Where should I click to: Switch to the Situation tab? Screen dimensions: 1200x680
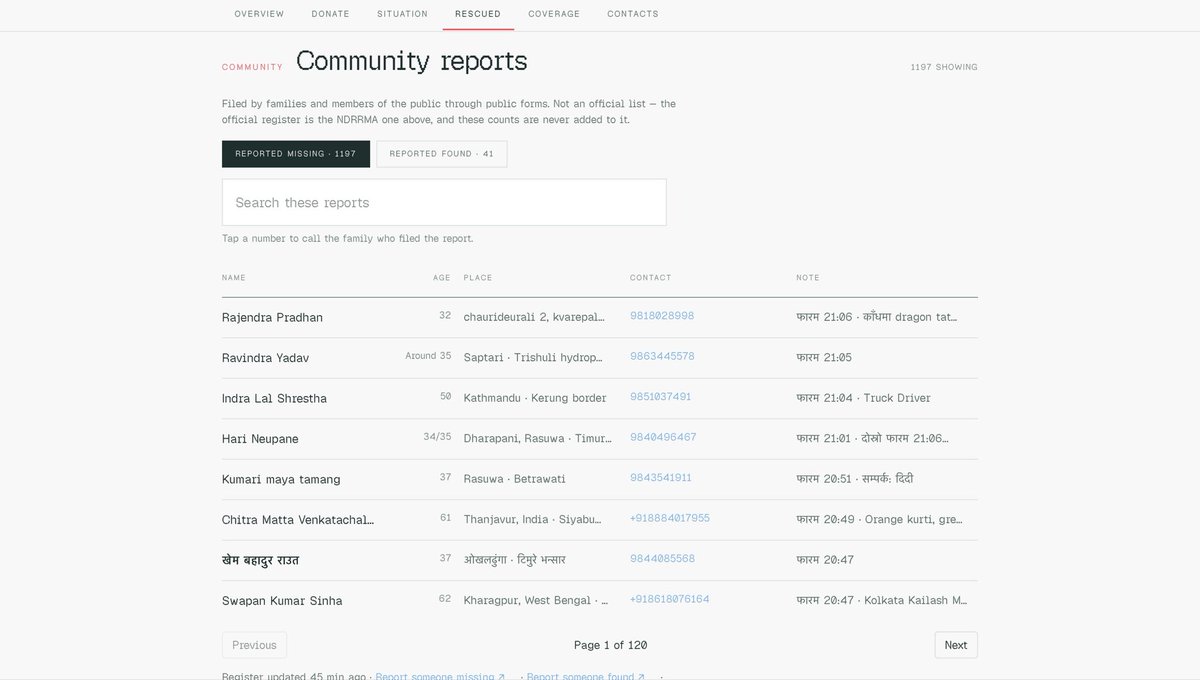[402, 14]
